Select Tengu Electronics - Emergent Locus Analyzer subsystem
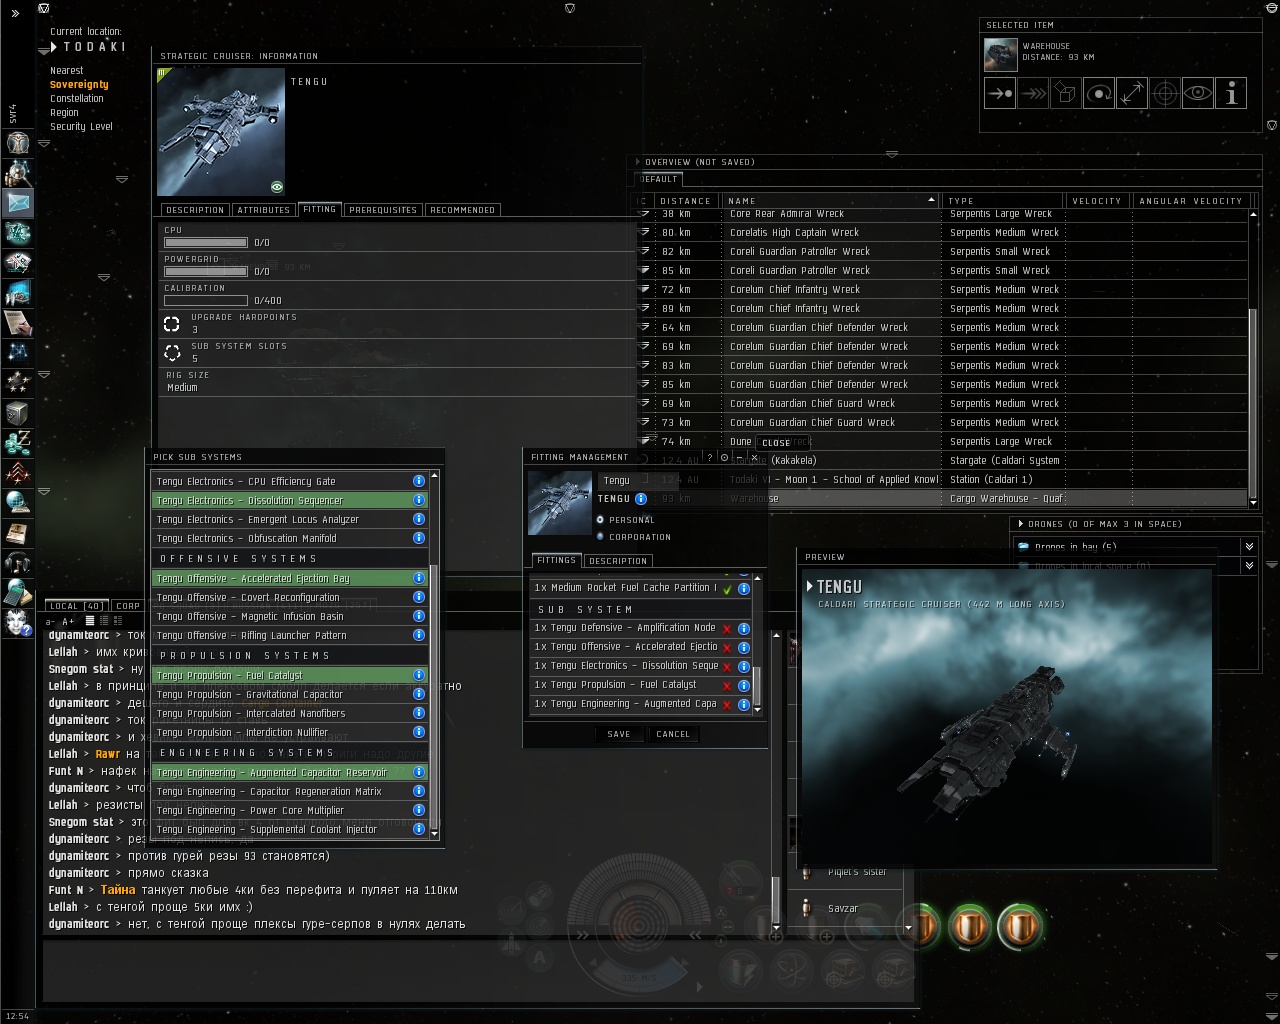 289,519
